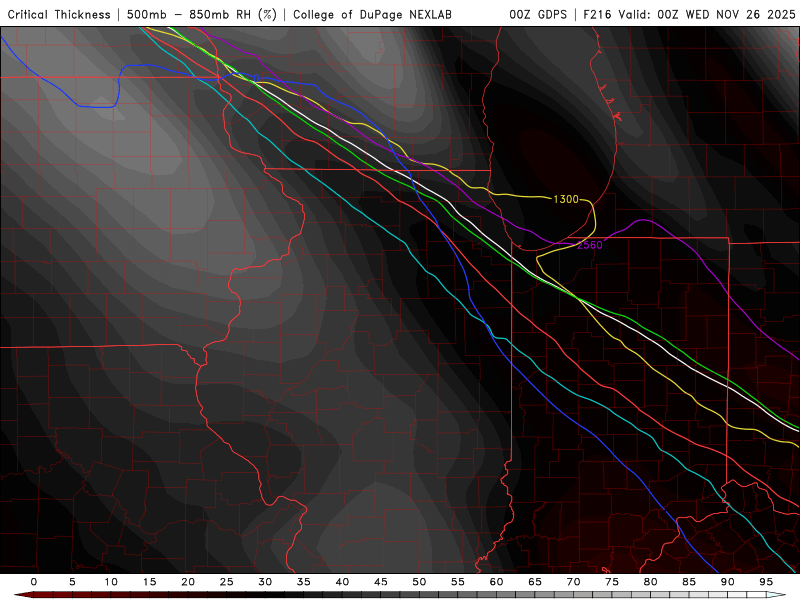
Task: Select the "80" tick on the RH scale
Action: [650, 582]
